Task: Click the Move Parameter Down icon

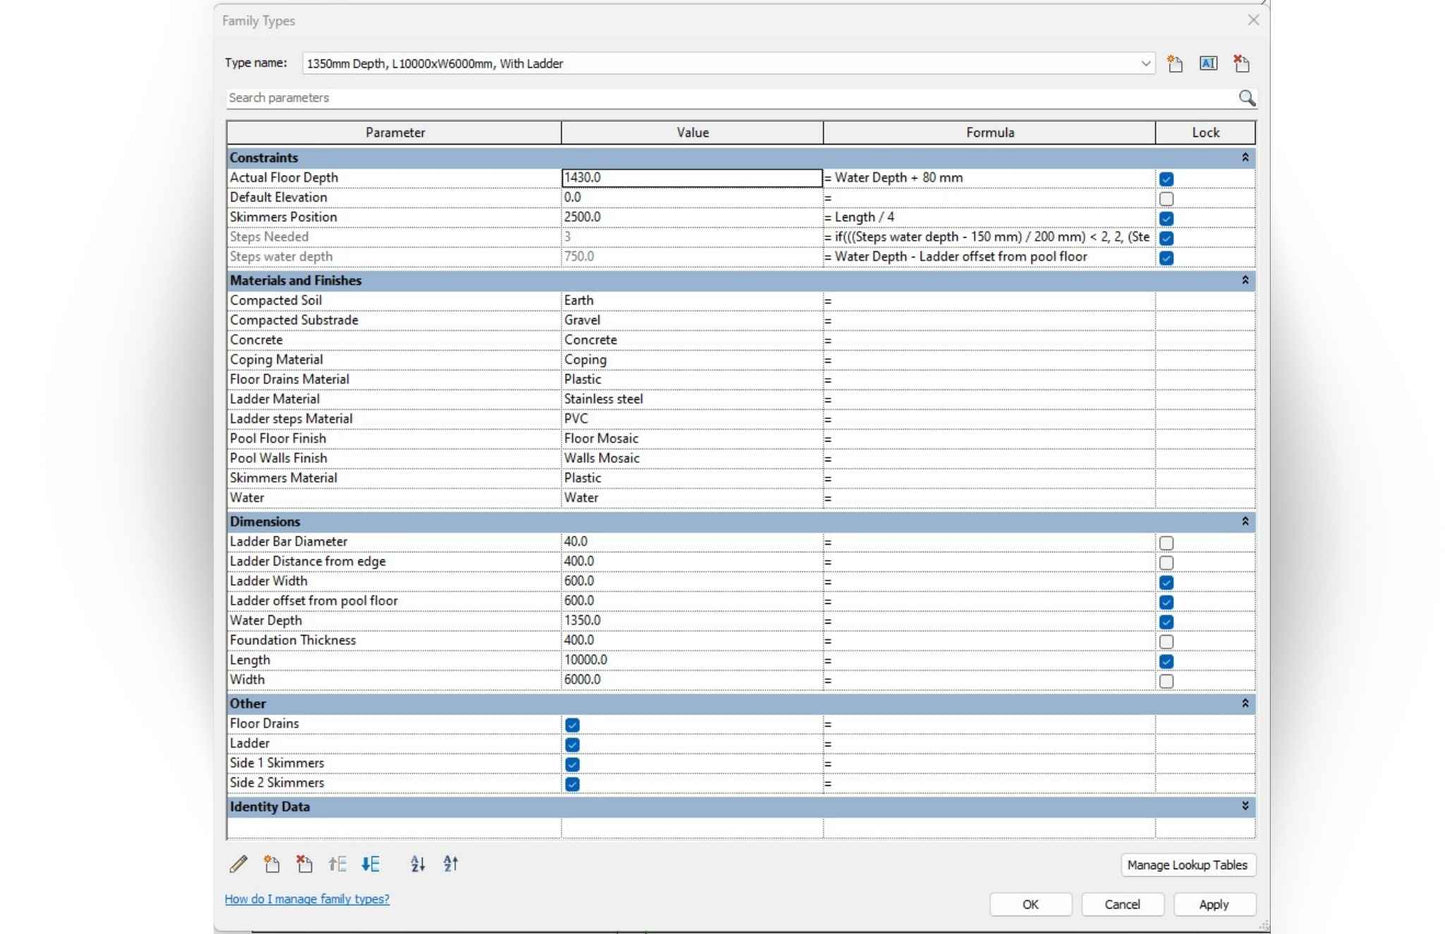Action: pos(371,864)
